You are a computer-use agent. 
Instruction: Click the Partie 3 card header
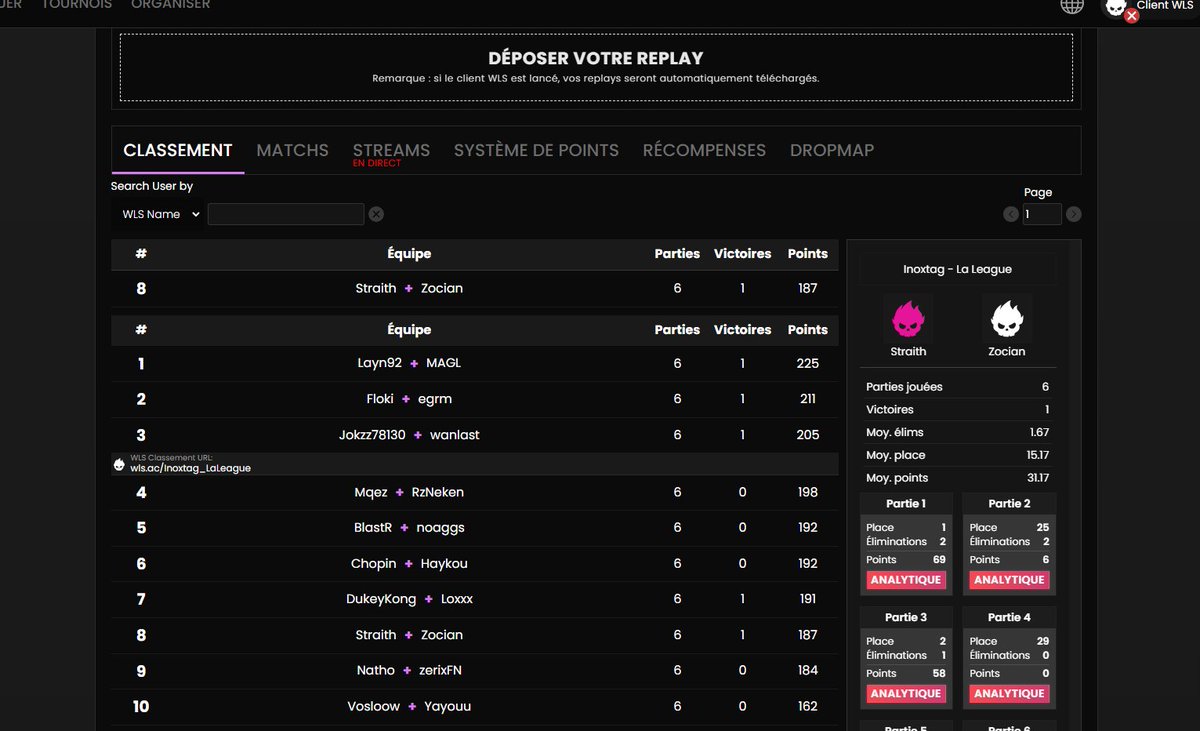click(905, 618)
